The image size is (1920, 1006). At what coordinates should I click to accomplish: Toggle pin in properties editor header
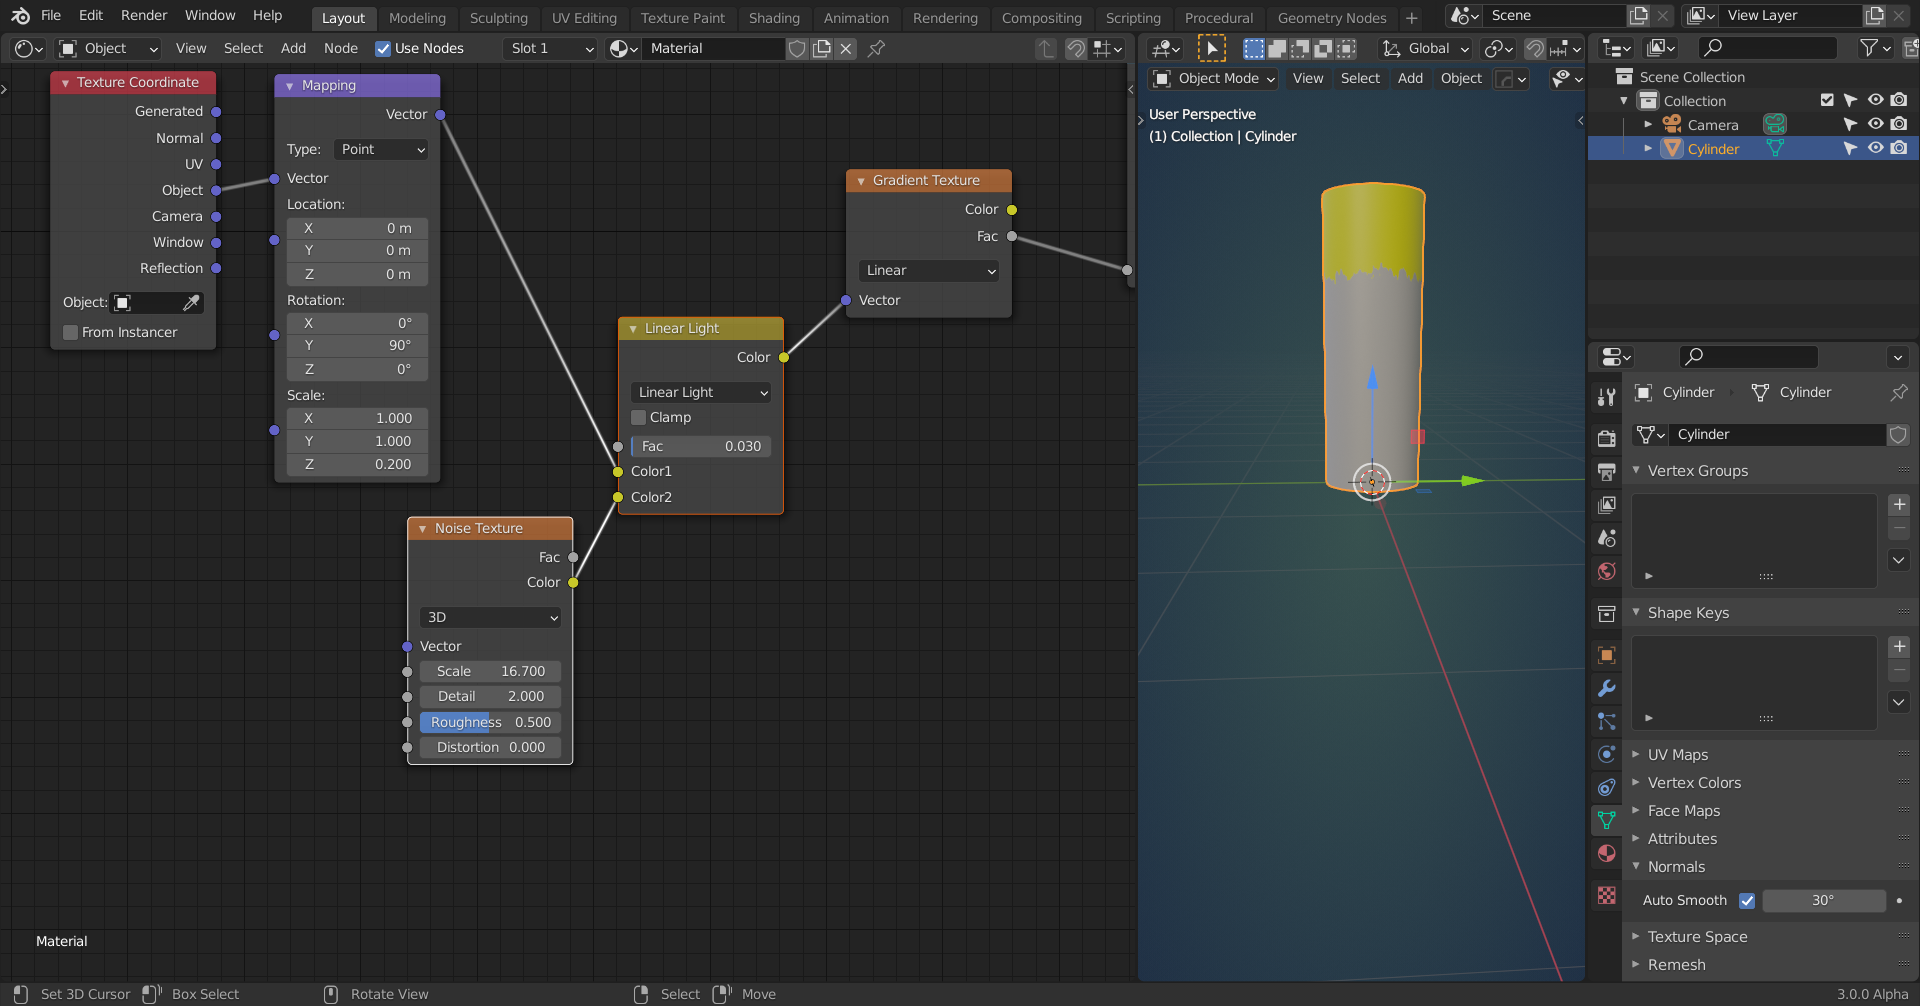coord(1898,393)
